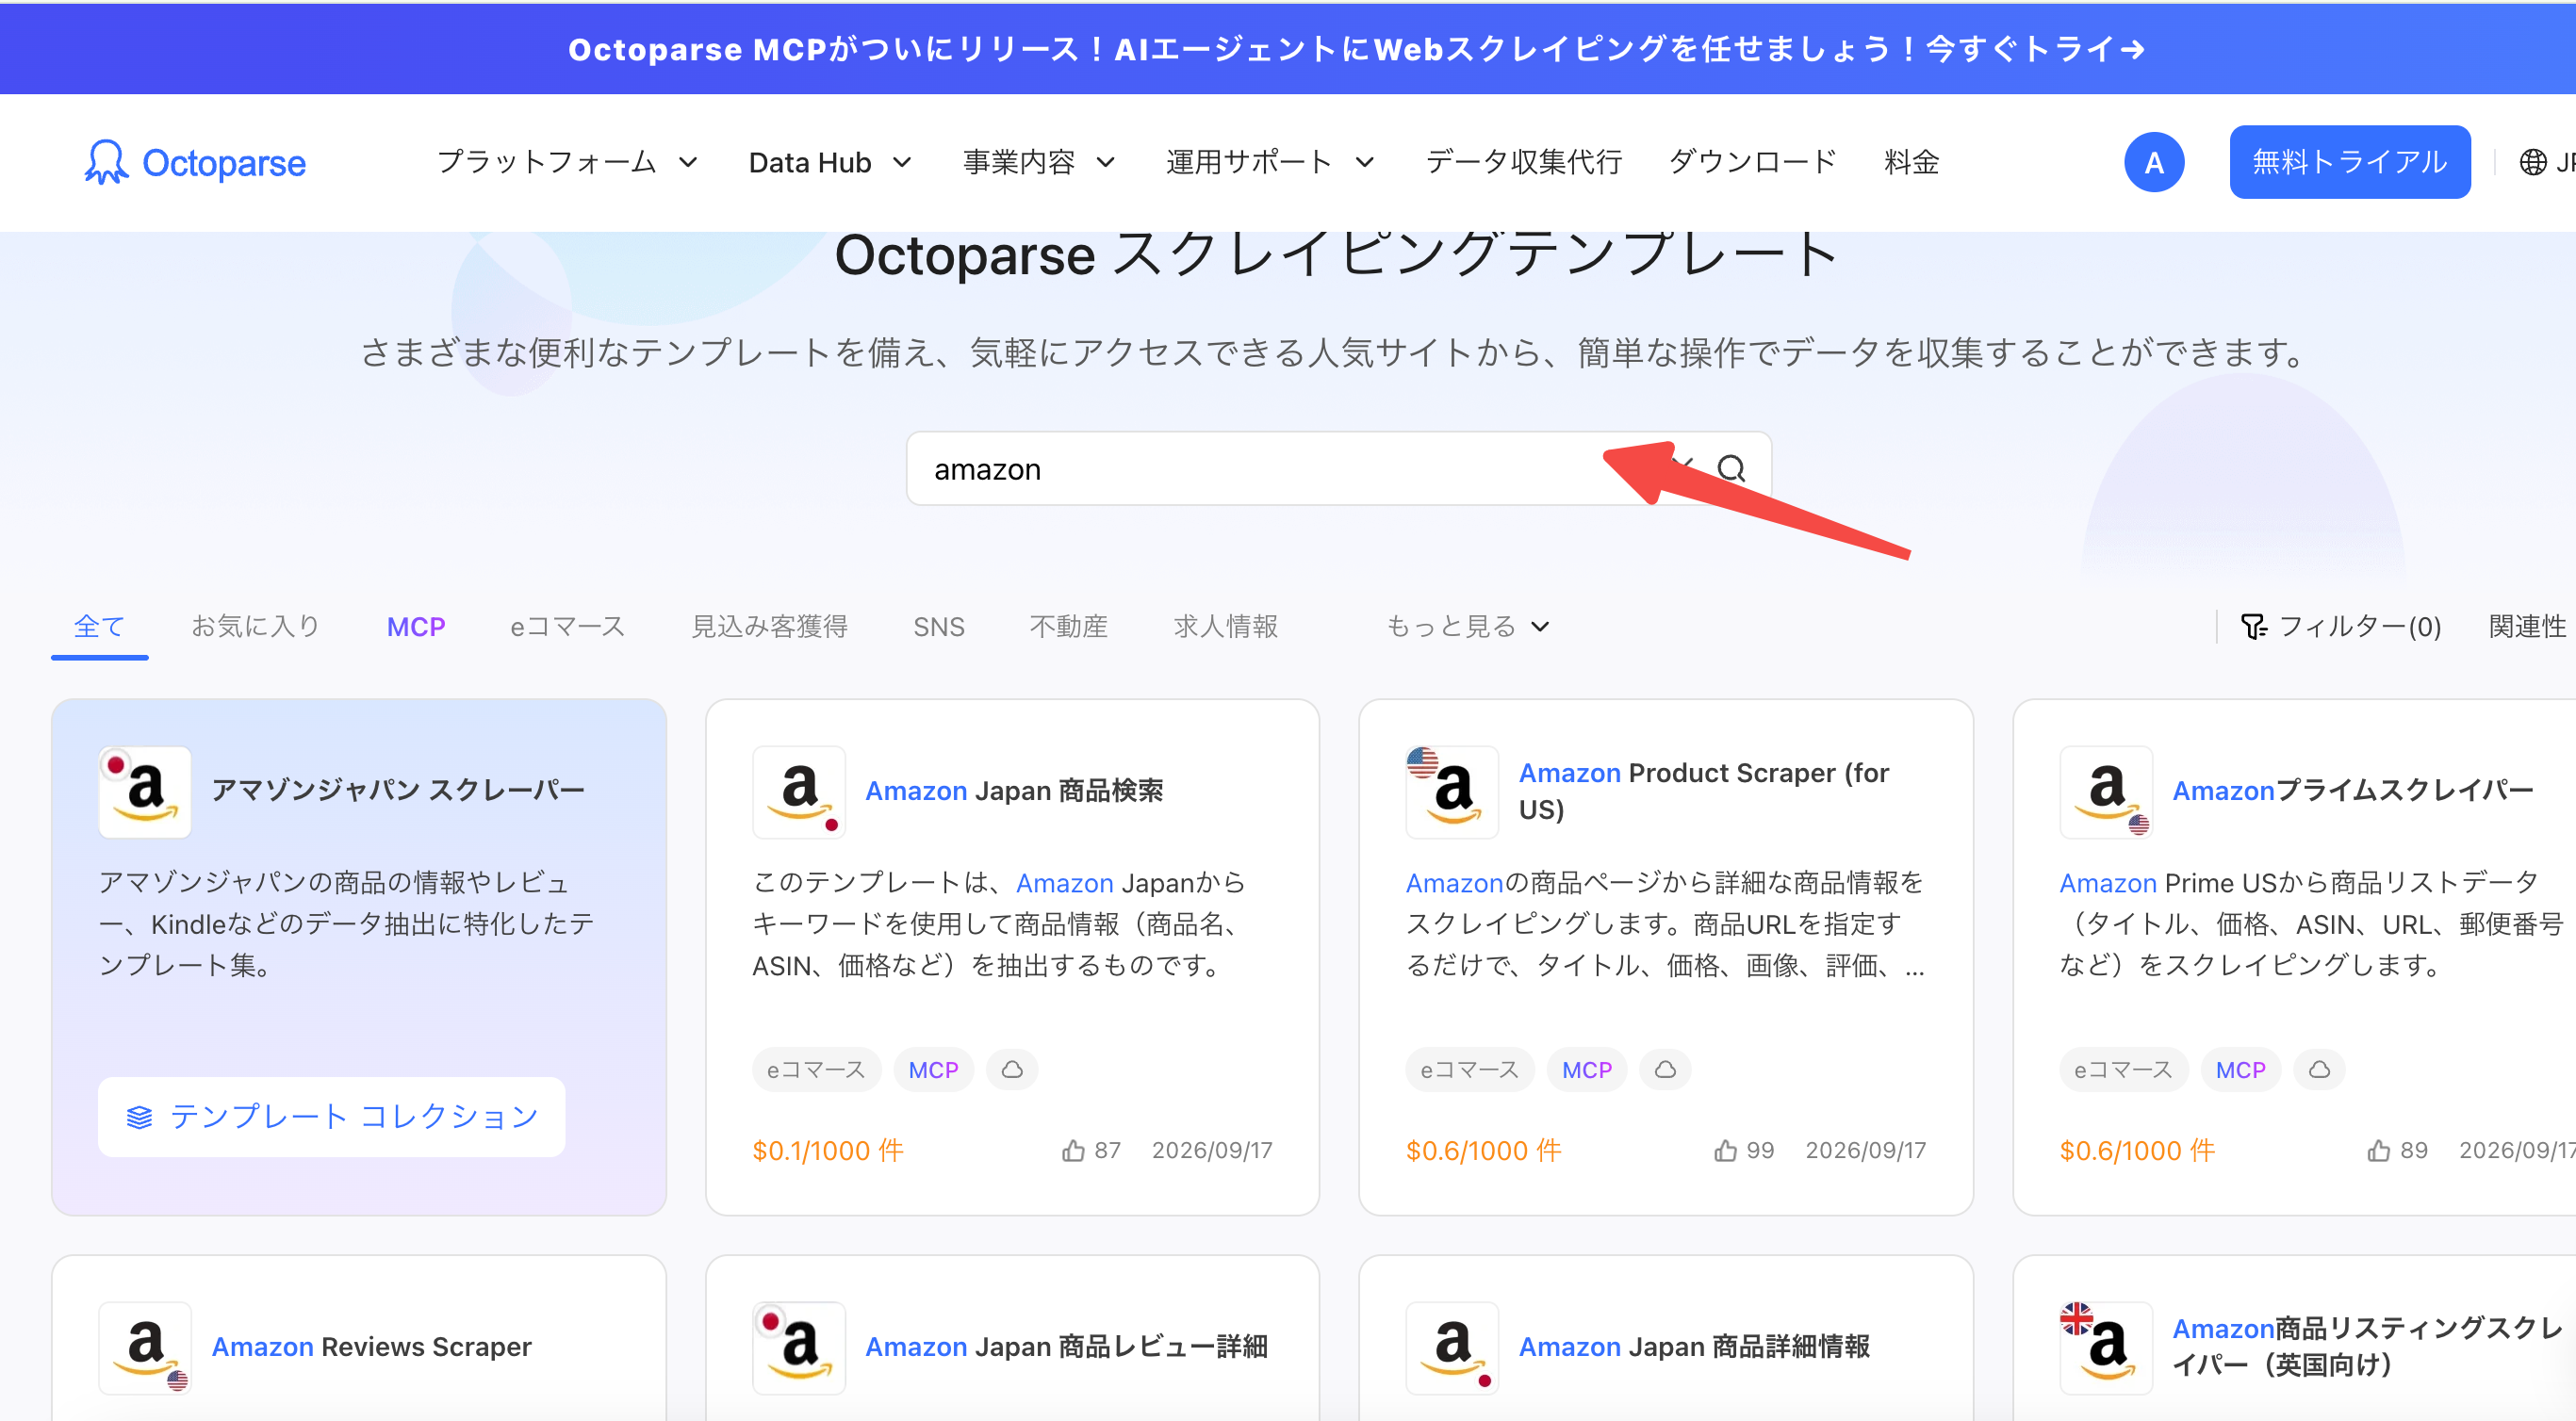2576x1421 pixels.
Task: Click Amazon Reviews Scraper logo icon
Action: (x=145, y=1347)
